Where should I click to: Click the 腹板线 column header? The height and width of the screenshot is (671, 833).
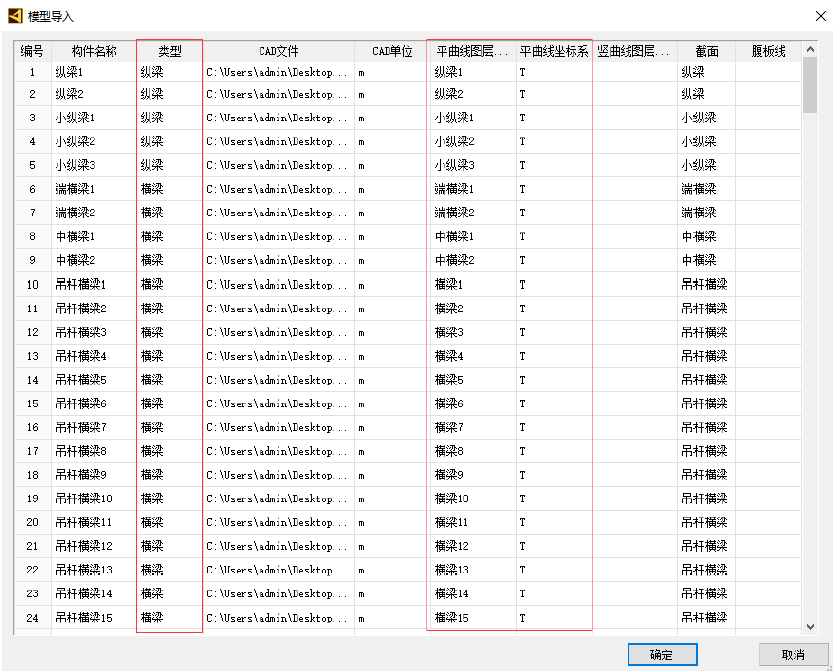pos(768,51)
